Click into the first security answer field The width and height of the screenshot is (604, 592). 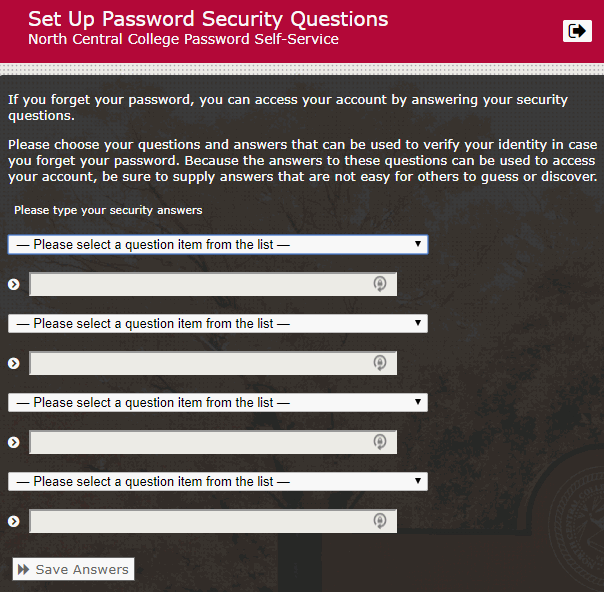click(x=200, y=284)
